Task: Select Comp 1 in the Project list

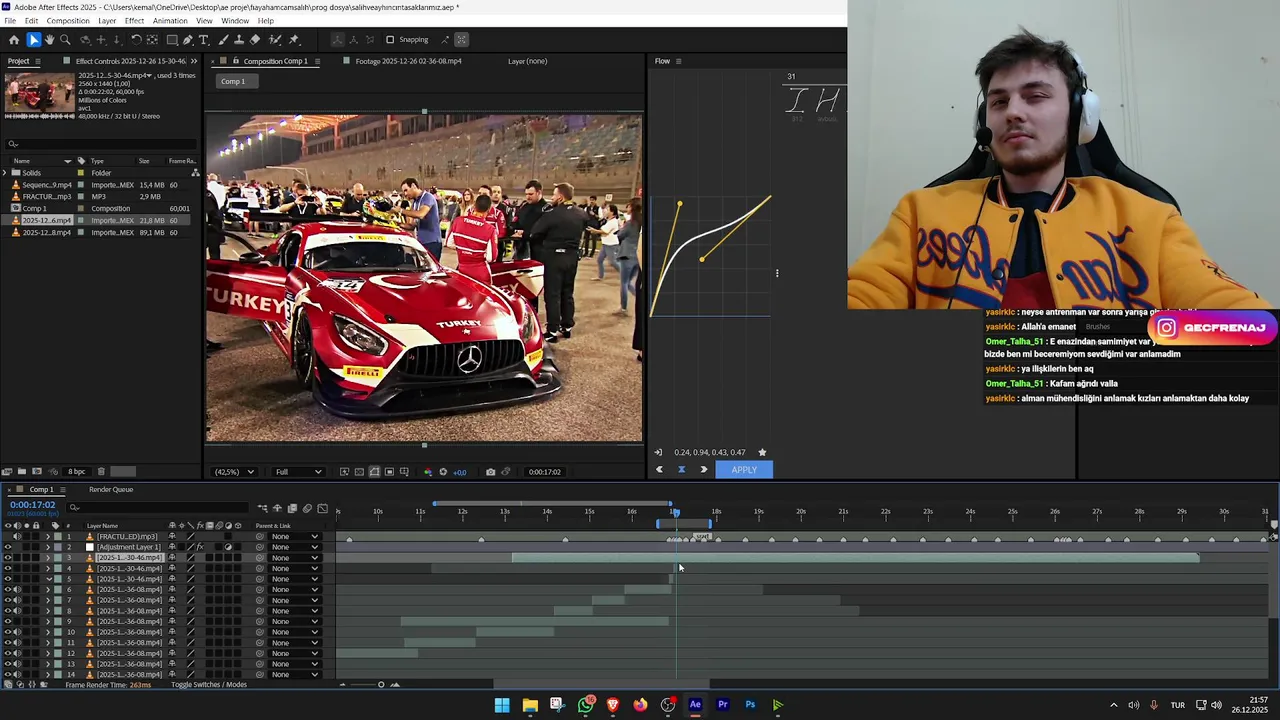Action: 36,208
